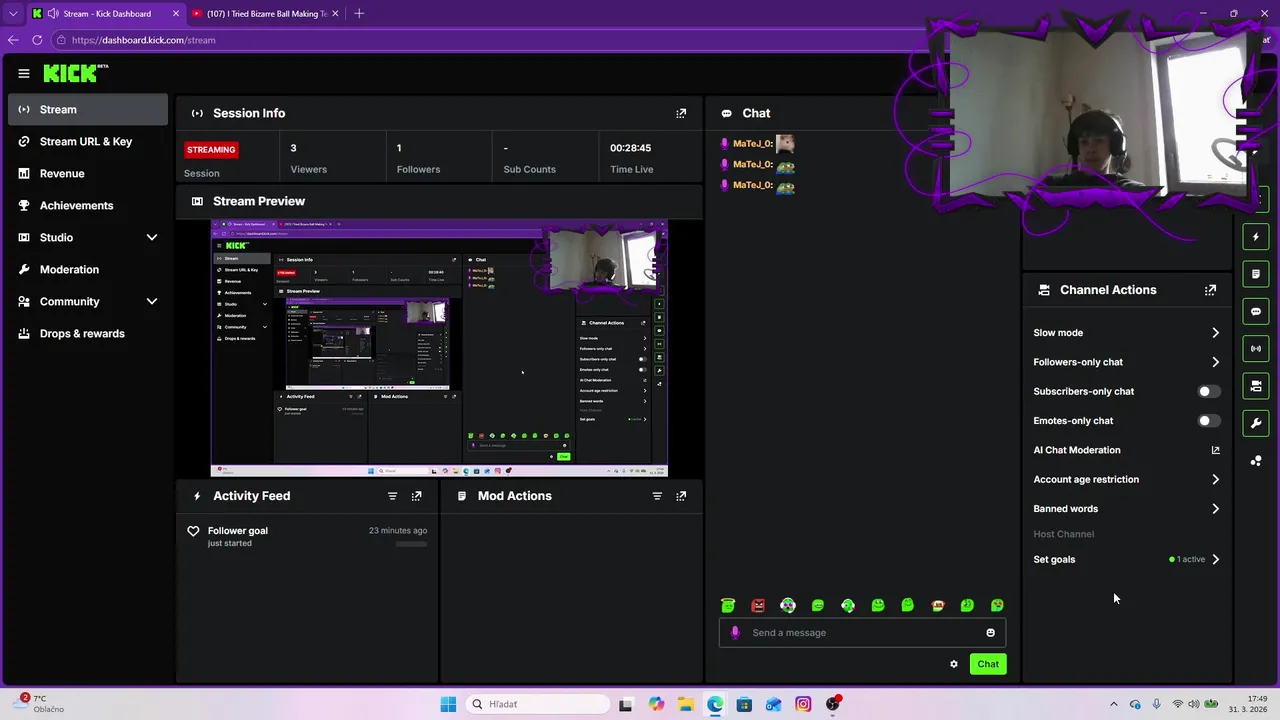The width and height of the screenshot is (1280, 720).
Task: Expand Account age restriction settings
Action: pos(1215,479)
